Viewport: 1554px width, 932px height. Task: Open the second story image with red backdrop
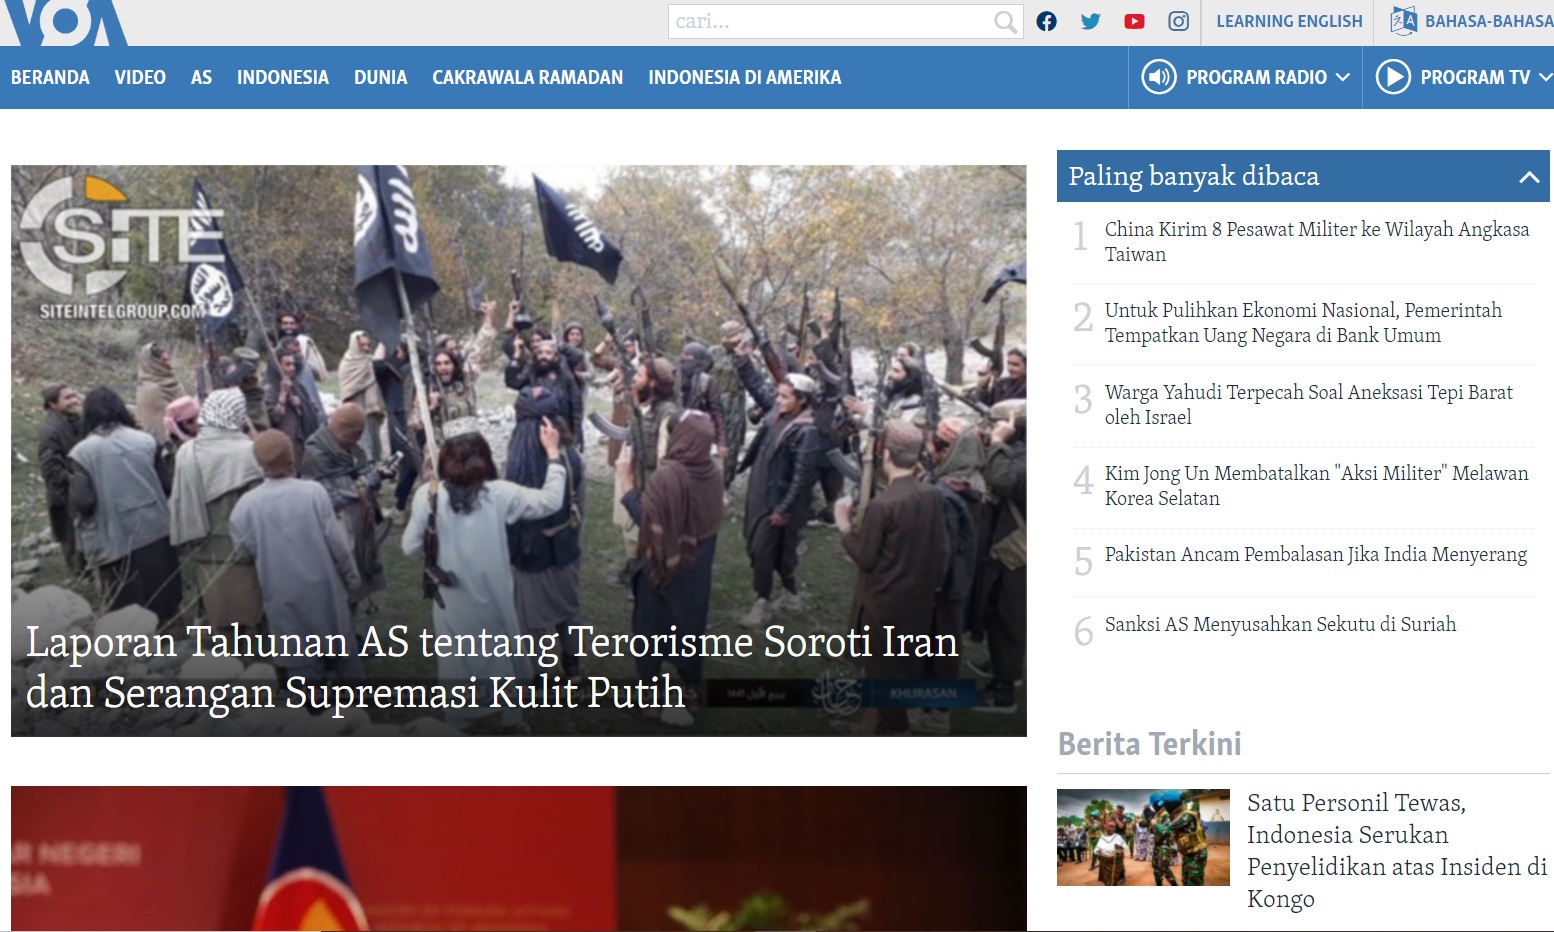pyautogui.click(x=518, y=858)
